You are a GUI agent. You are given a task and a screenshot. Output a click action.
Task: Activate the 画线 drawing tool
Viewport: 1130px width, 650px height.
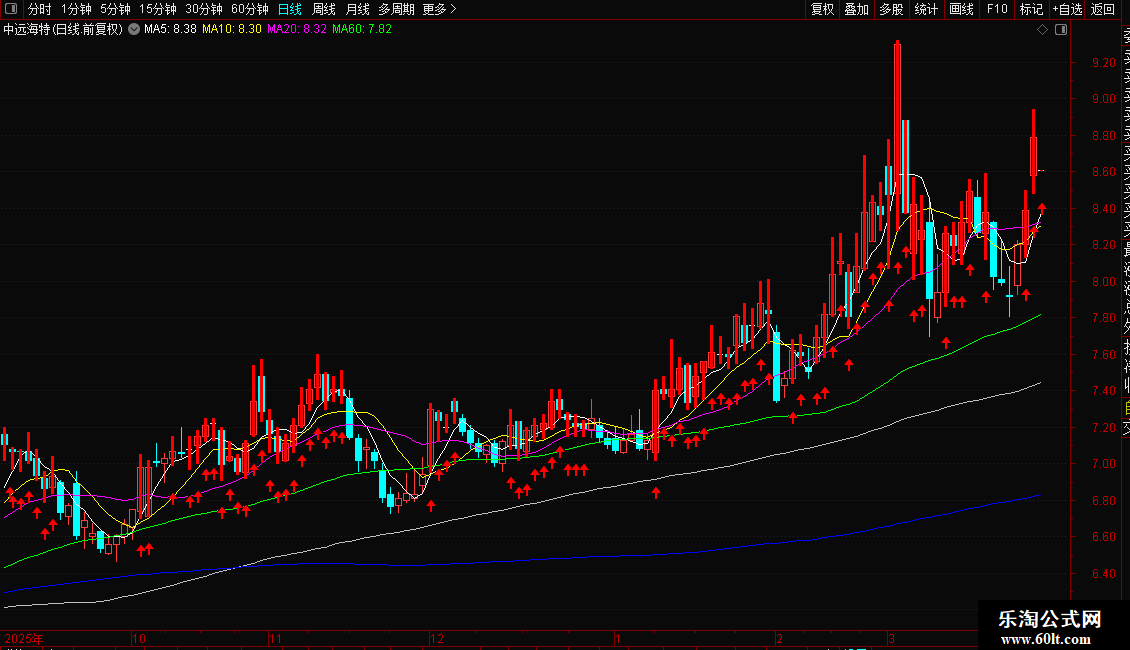[x=961, y=9]
